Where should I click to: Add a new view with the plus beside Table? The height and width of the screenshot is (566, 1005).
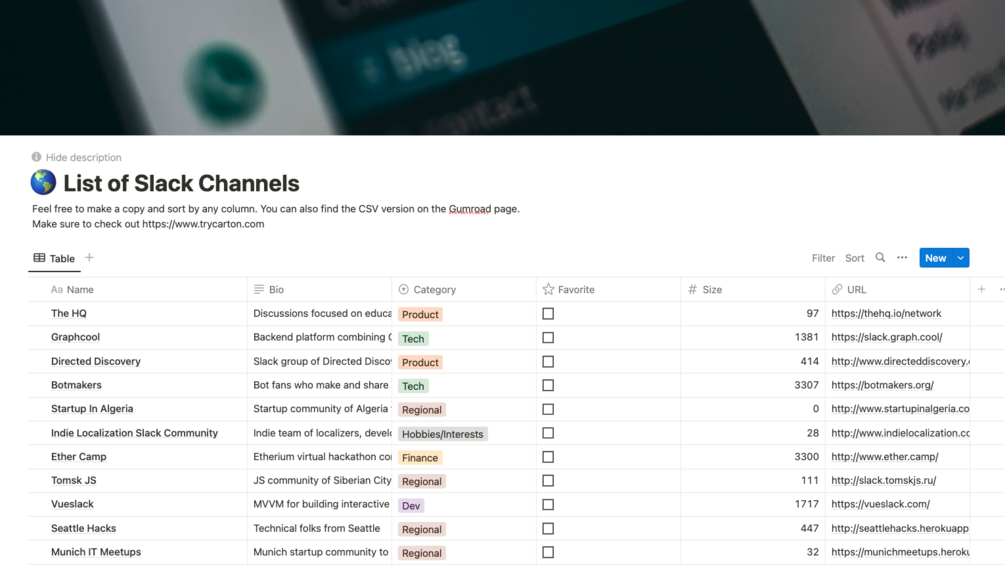tap(89, 258)
